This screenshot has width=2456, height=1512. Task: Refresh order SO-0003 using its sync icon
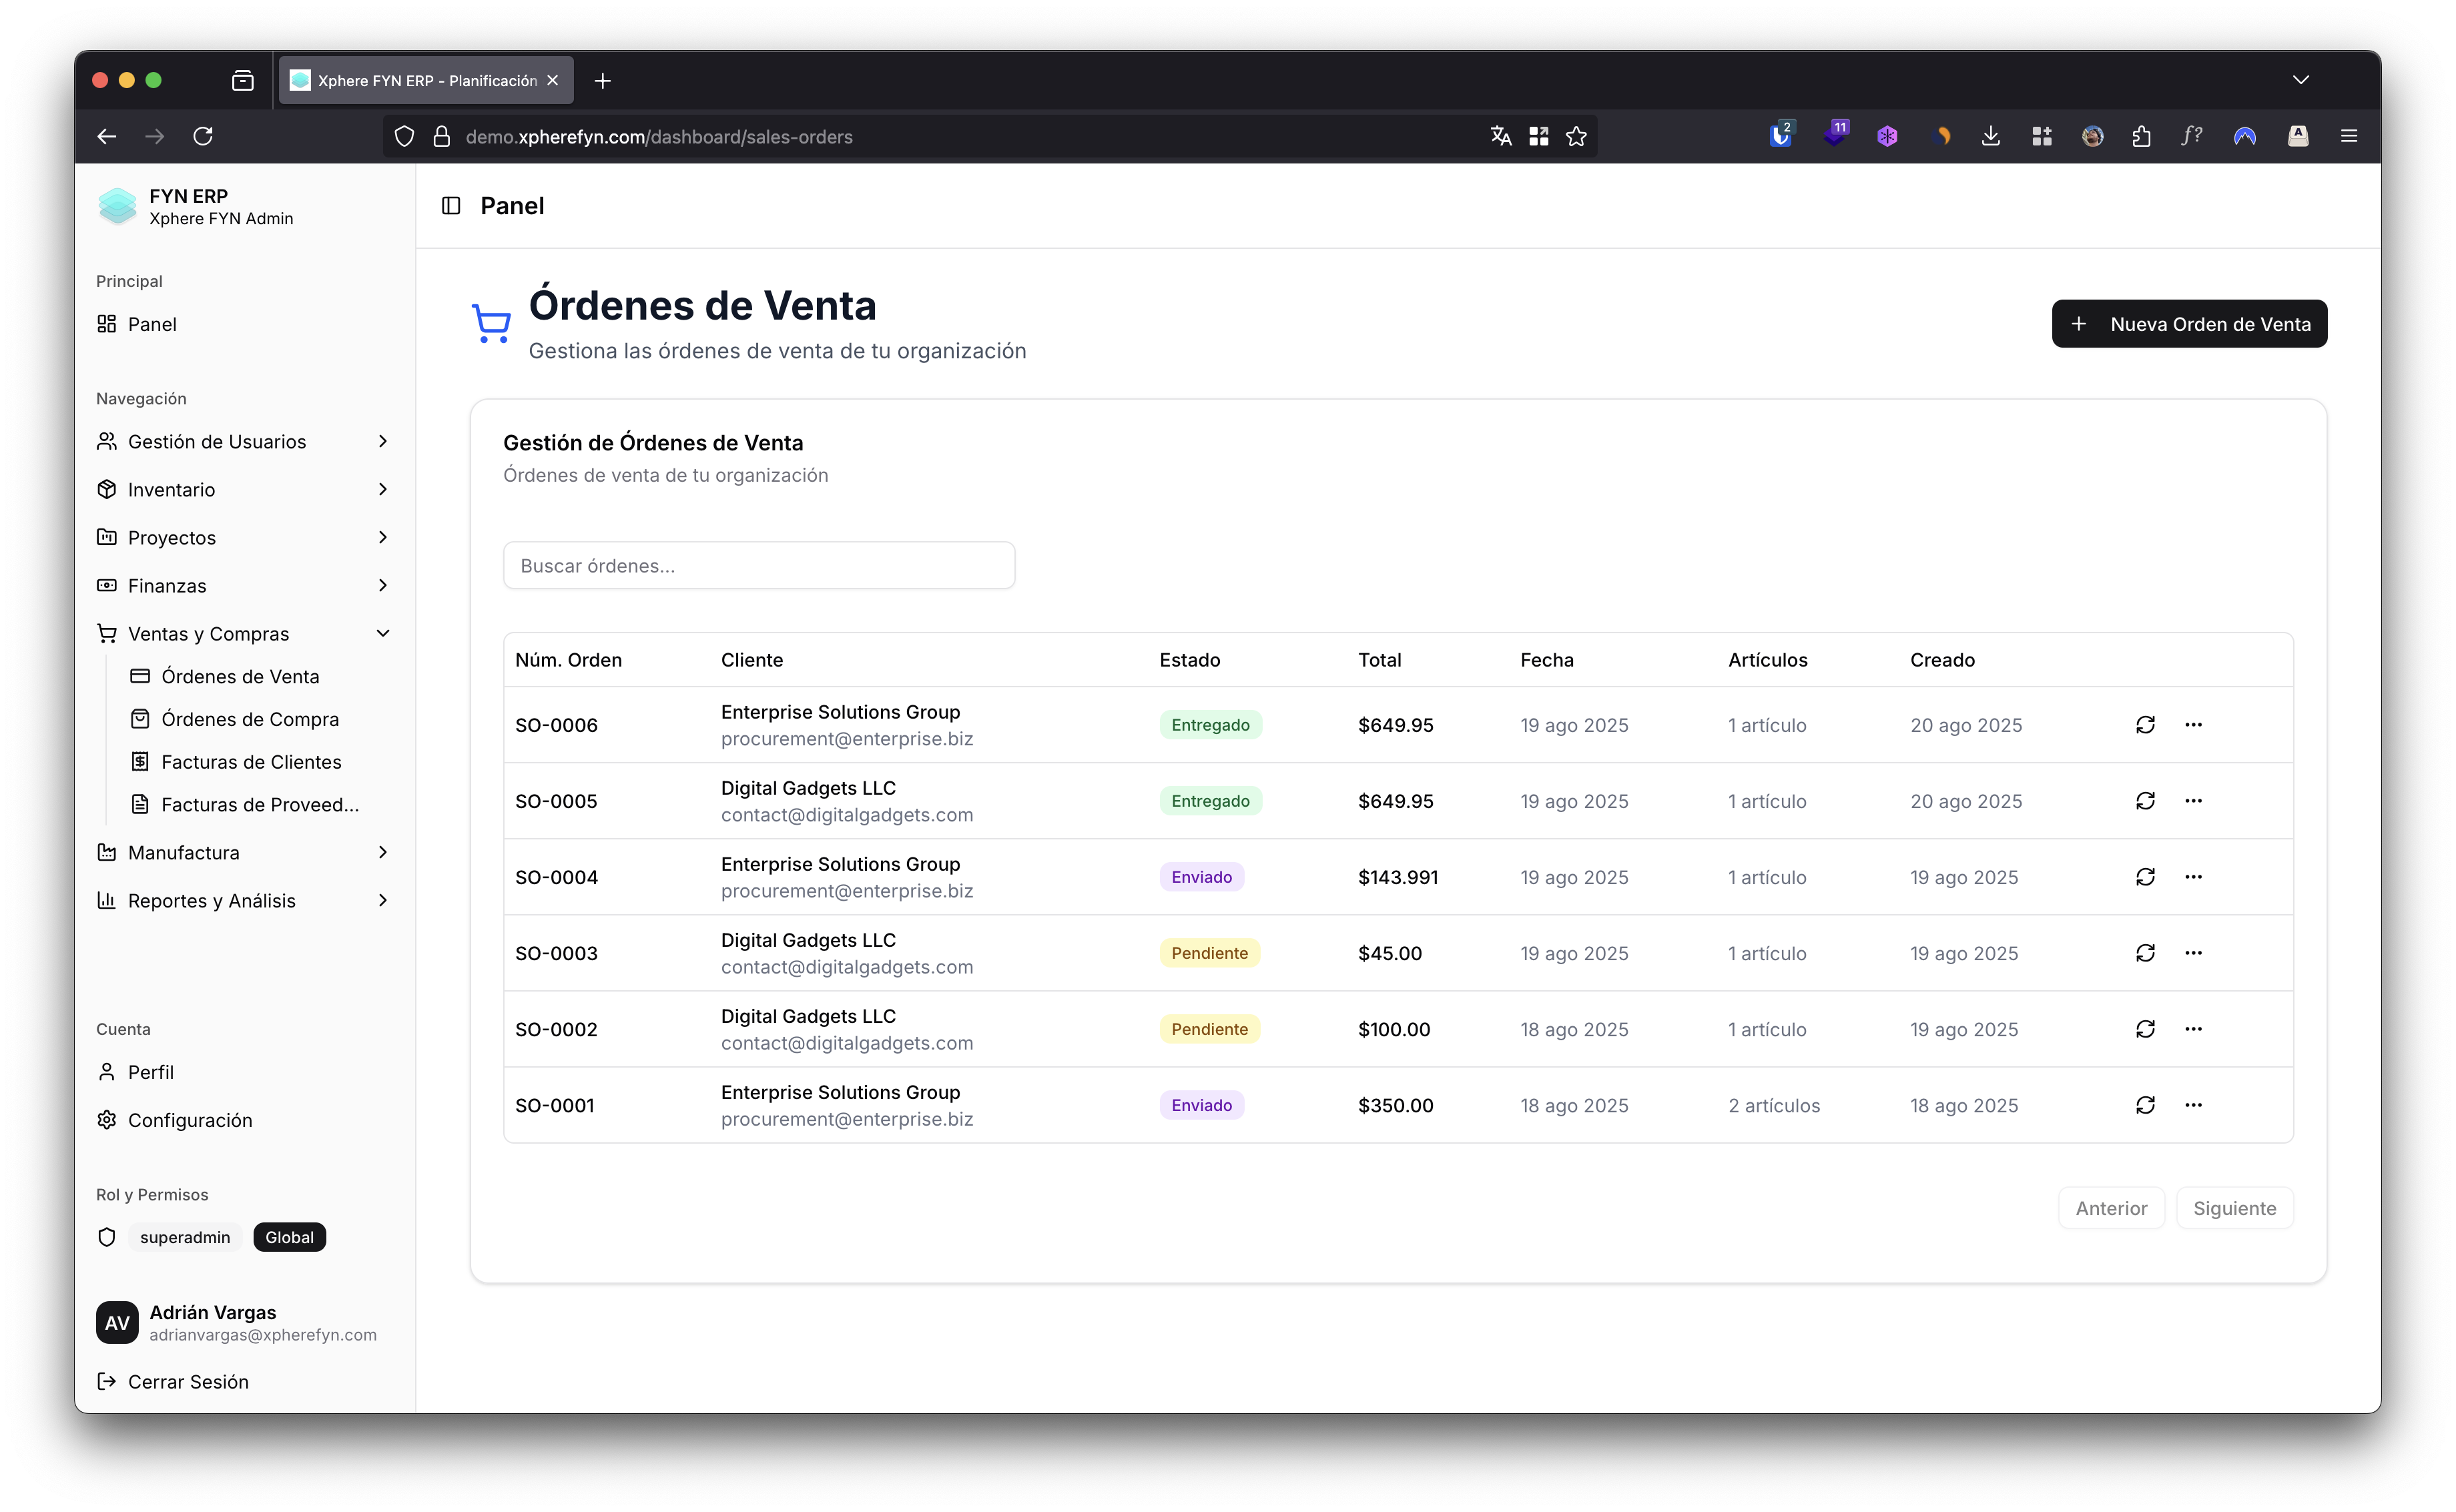click(x=2146, y=952)
